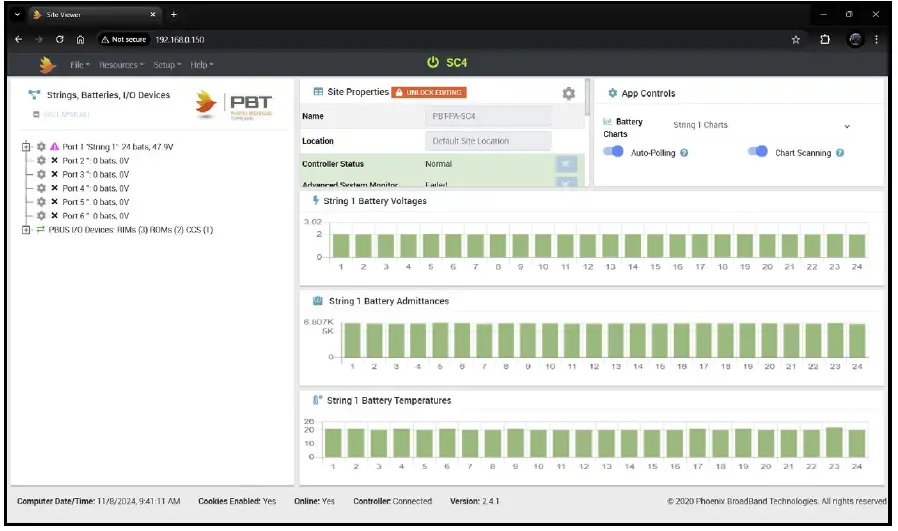898x531 pixels.
Task: Click the Battery Voltages lightning bolt icon
Action: (x=316, y=200)
